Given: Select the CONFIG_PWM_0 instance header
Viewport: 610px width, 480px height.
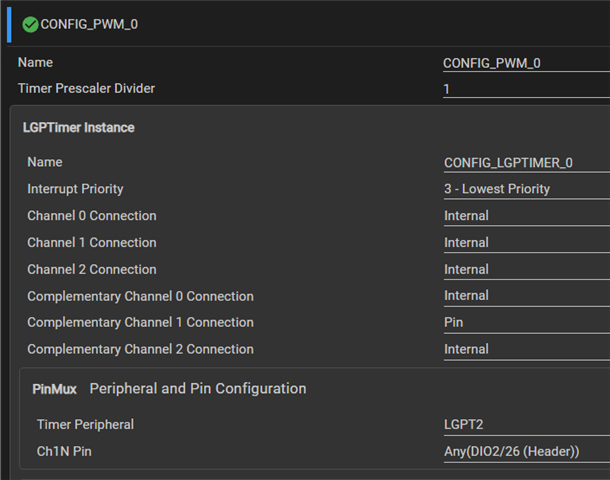Looking at the screenshot, I should coord(89,25).
